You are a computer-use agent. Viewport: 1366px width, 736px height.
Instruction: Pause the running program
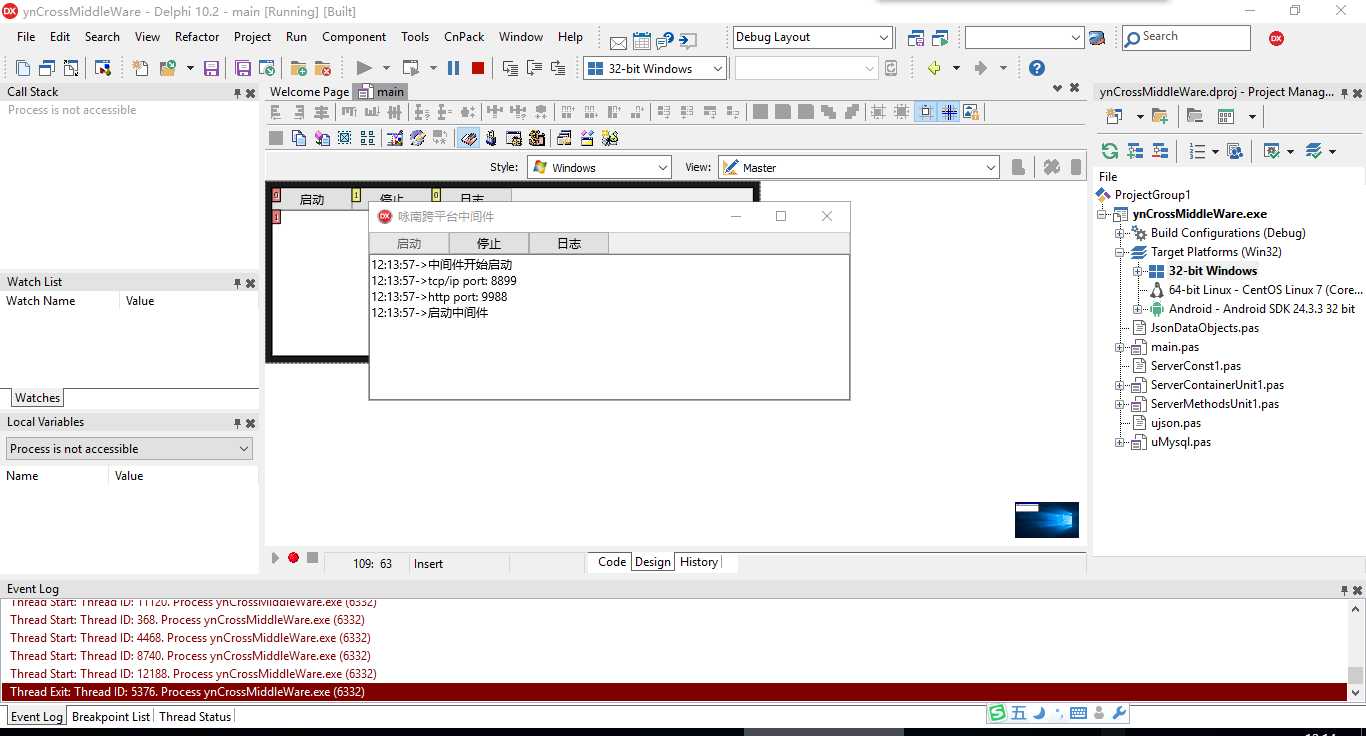tap(453, 68)
